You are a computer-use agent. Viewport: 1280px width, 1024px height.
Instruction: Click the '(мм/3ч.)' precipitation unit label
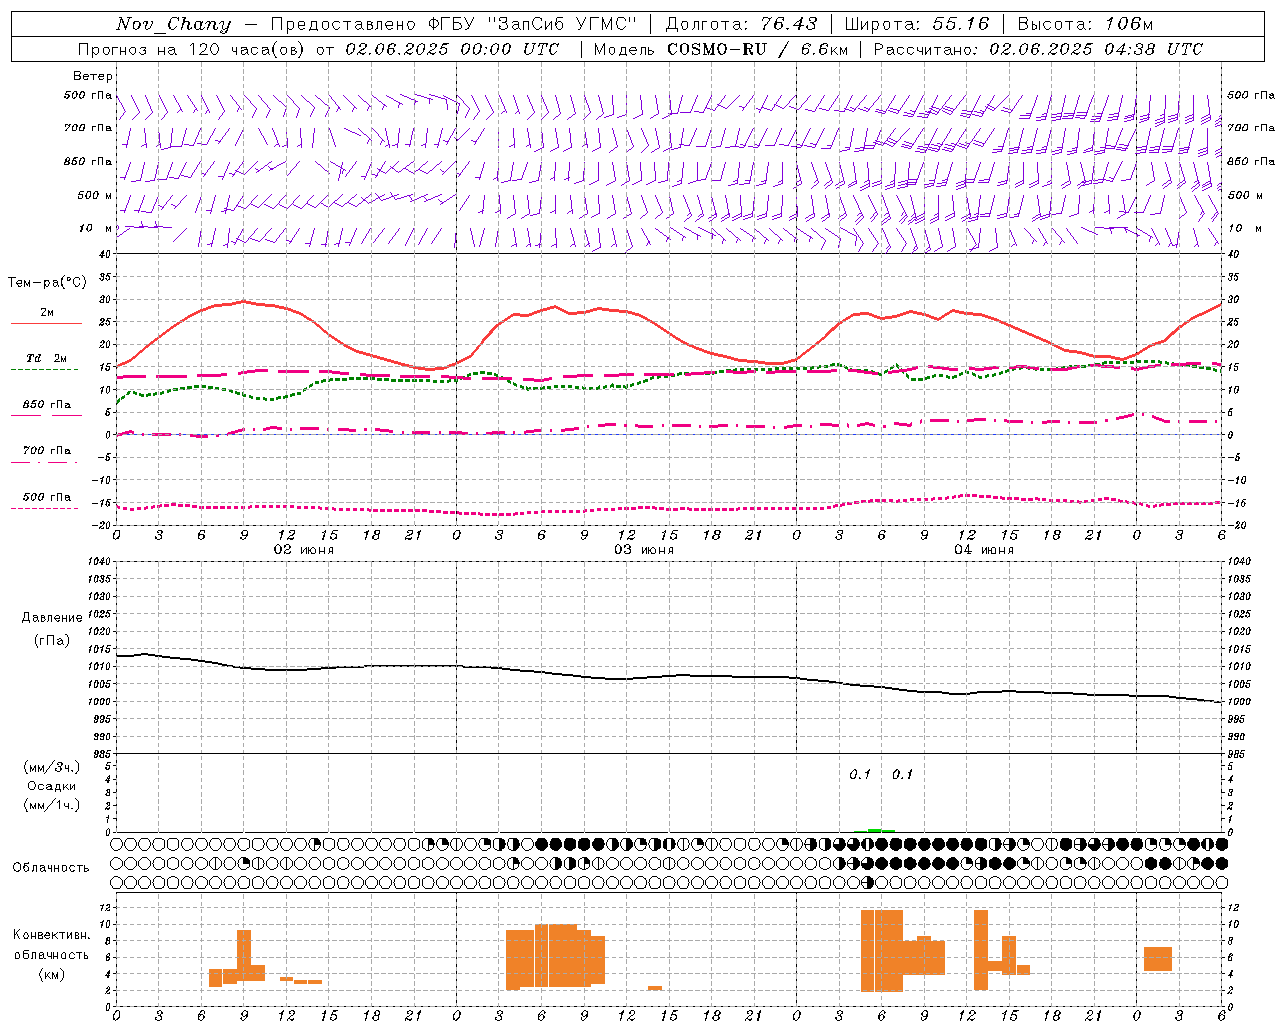(x=52, y=767)
